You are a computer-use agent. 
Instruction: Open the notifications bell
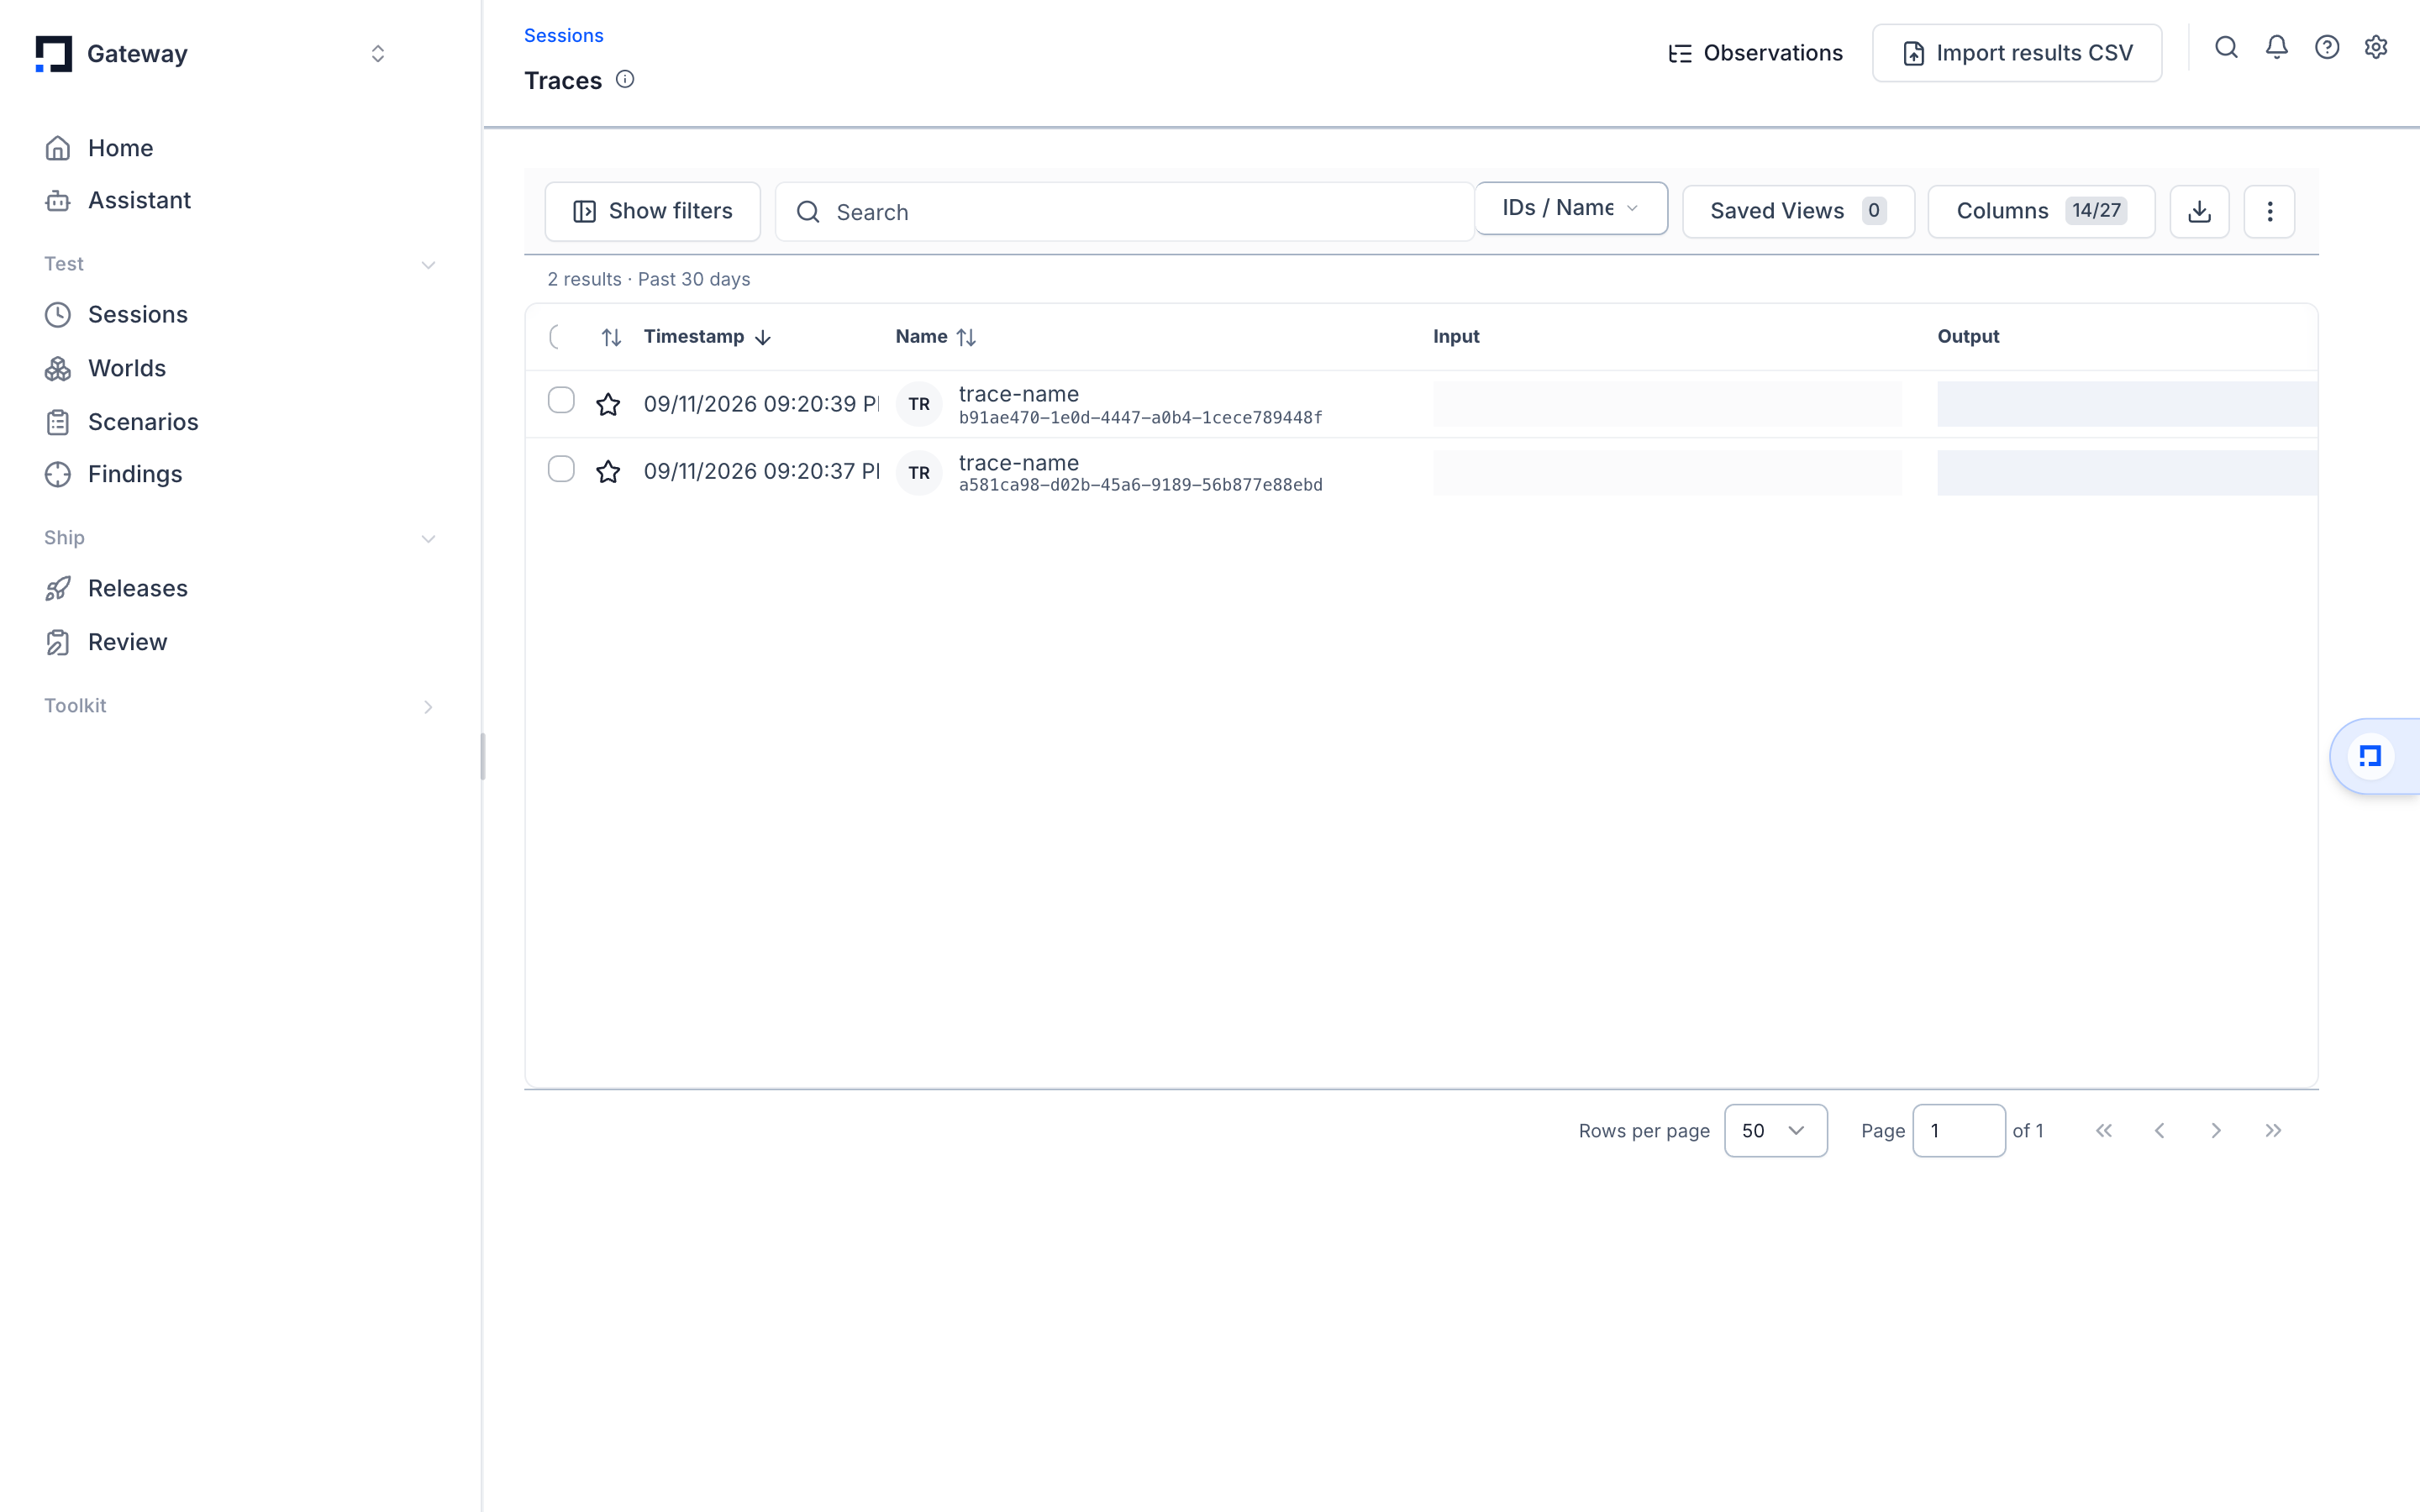[x=2277, y=47]
